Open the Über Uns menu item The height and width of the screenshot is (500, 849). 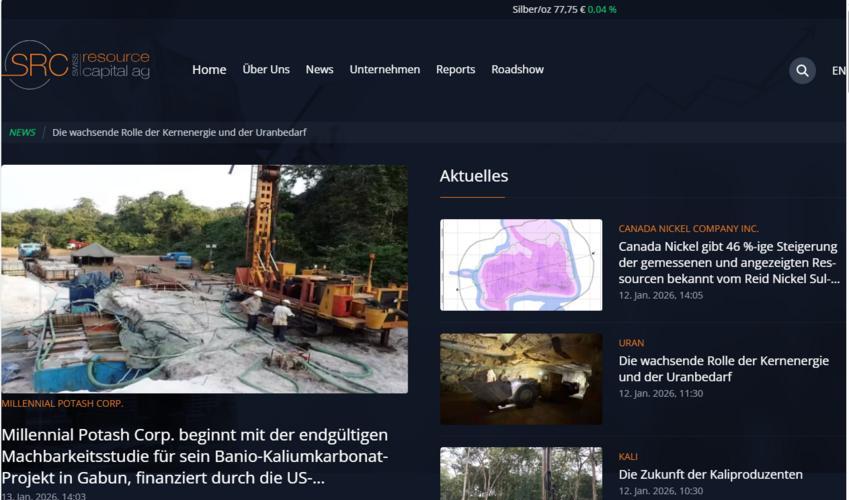tap(266, 69)
